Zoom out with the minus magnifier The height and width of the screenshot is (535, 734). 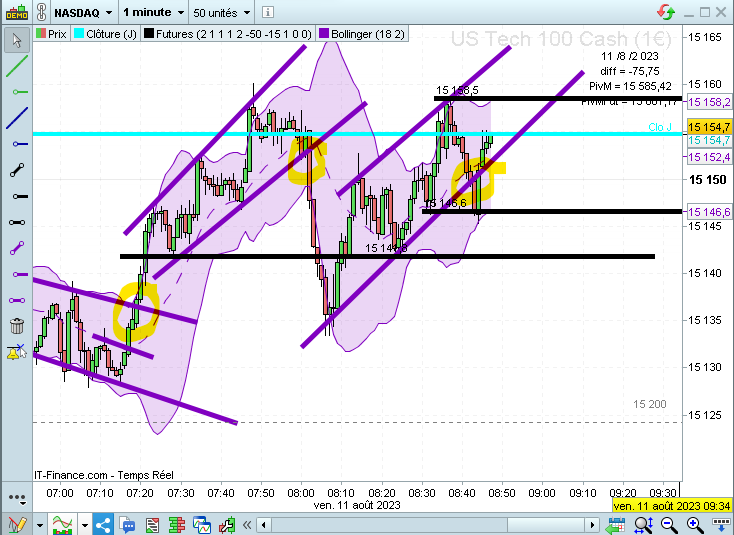668,524
